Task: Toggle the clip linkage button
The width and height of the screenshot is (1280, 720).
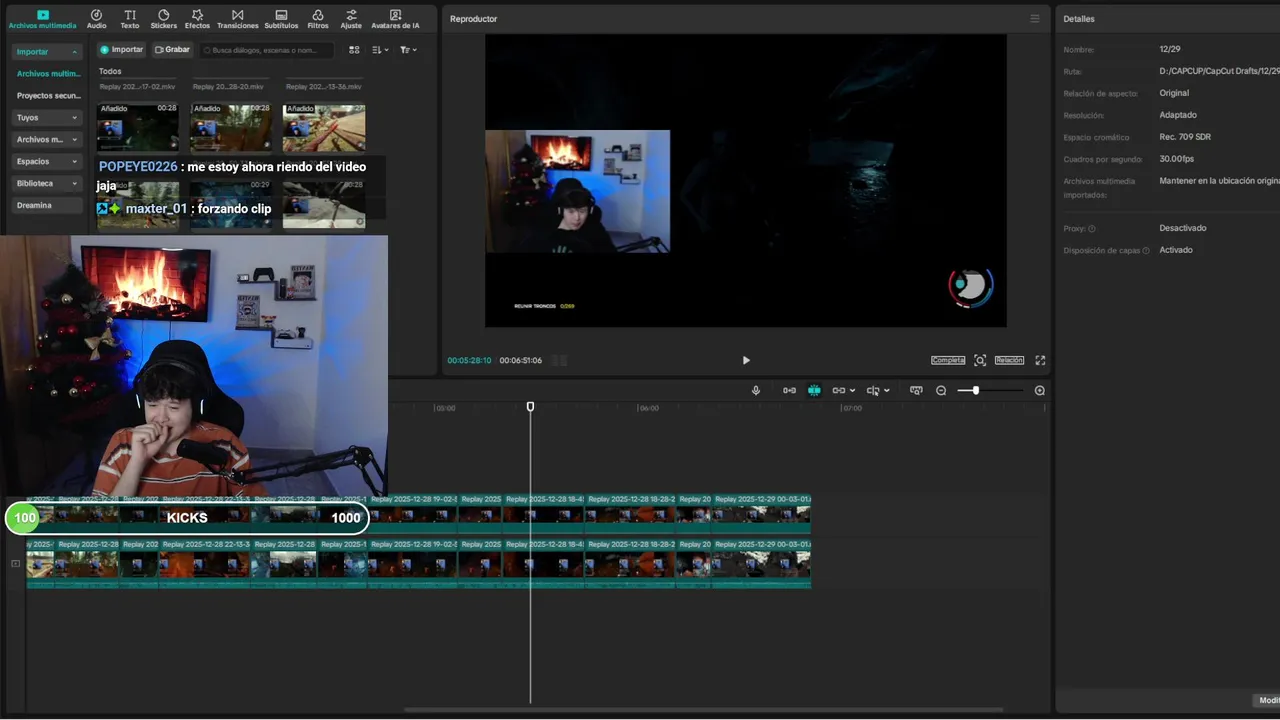Action: 838,390
